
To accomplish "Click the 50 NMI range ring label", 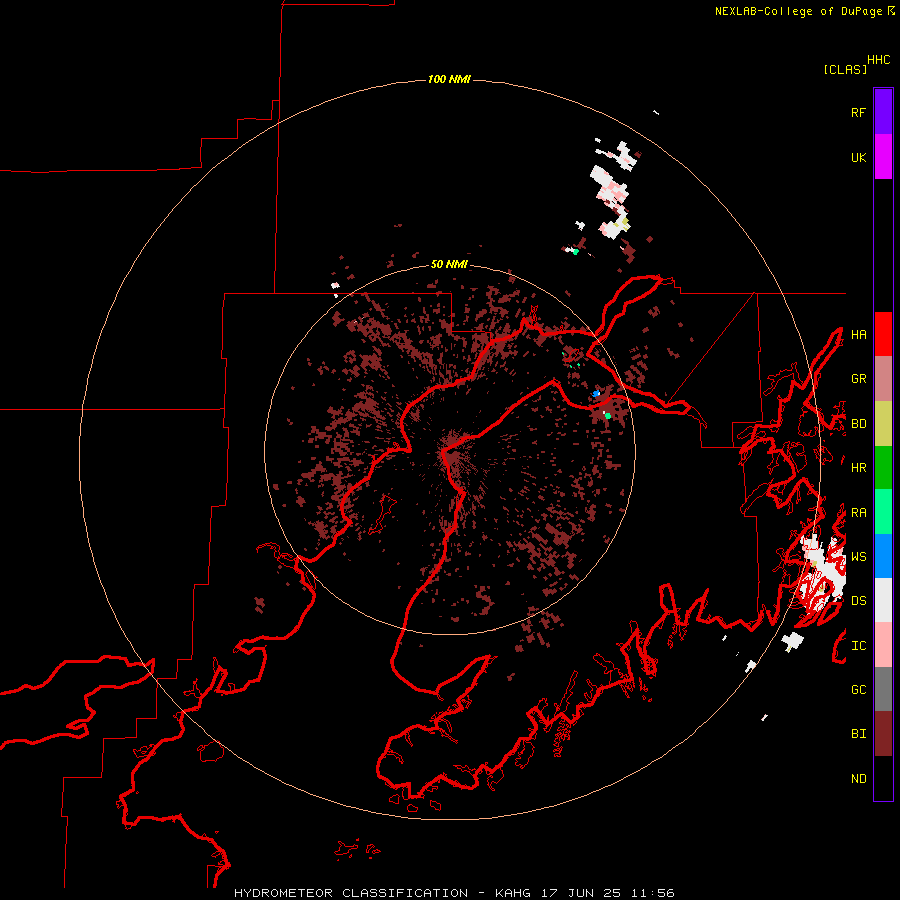I will (x=449, y=264).
